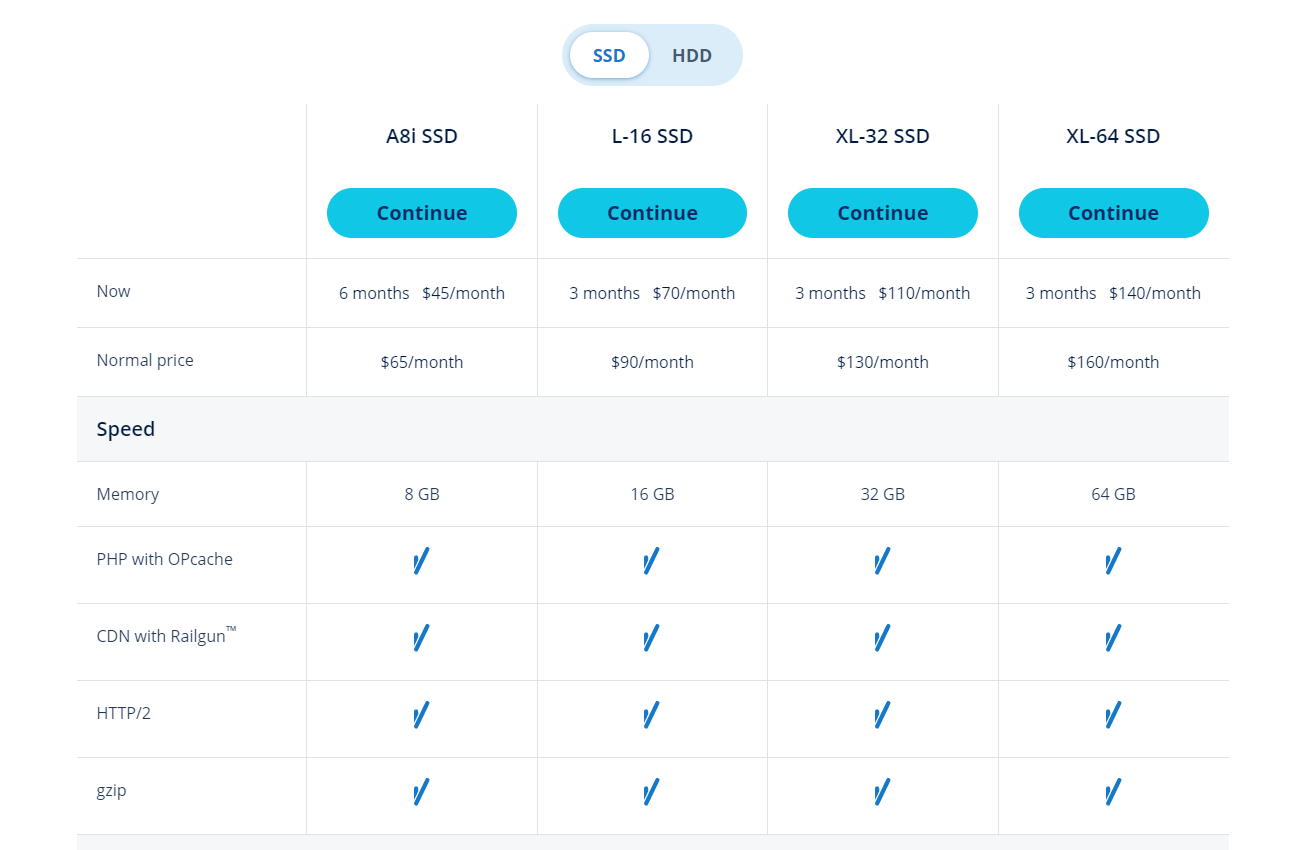
Task: Click the $160/month normal price
Action: click(1113, 362)
